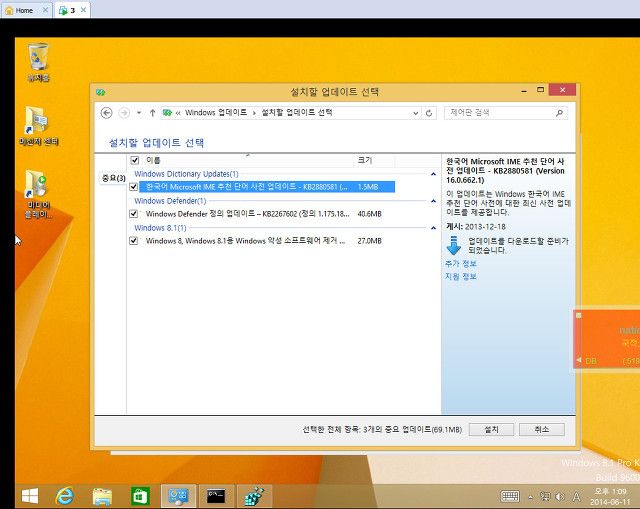Click the taskbar icon right of command prompt
Viewport: 640px width, 509px height.
coord(254,496)
